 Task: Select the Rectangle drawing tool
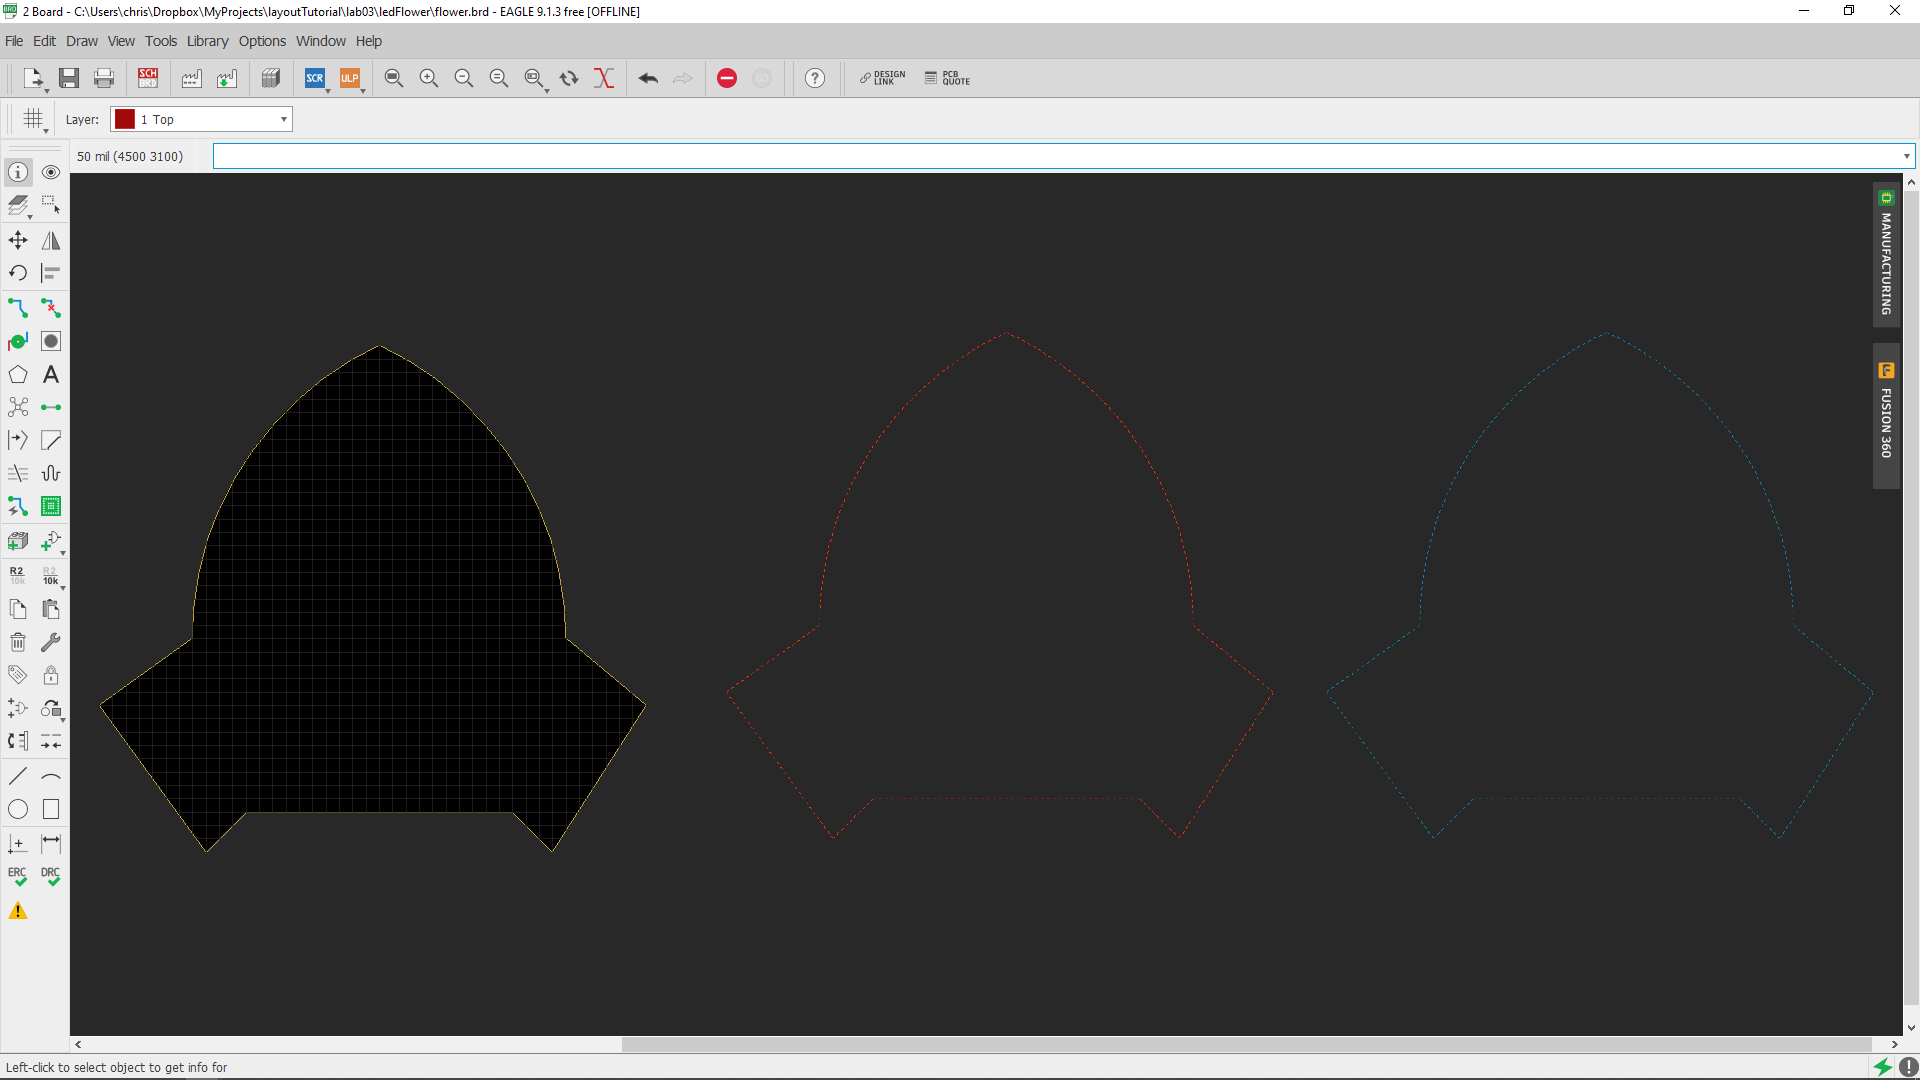point(51,809)
